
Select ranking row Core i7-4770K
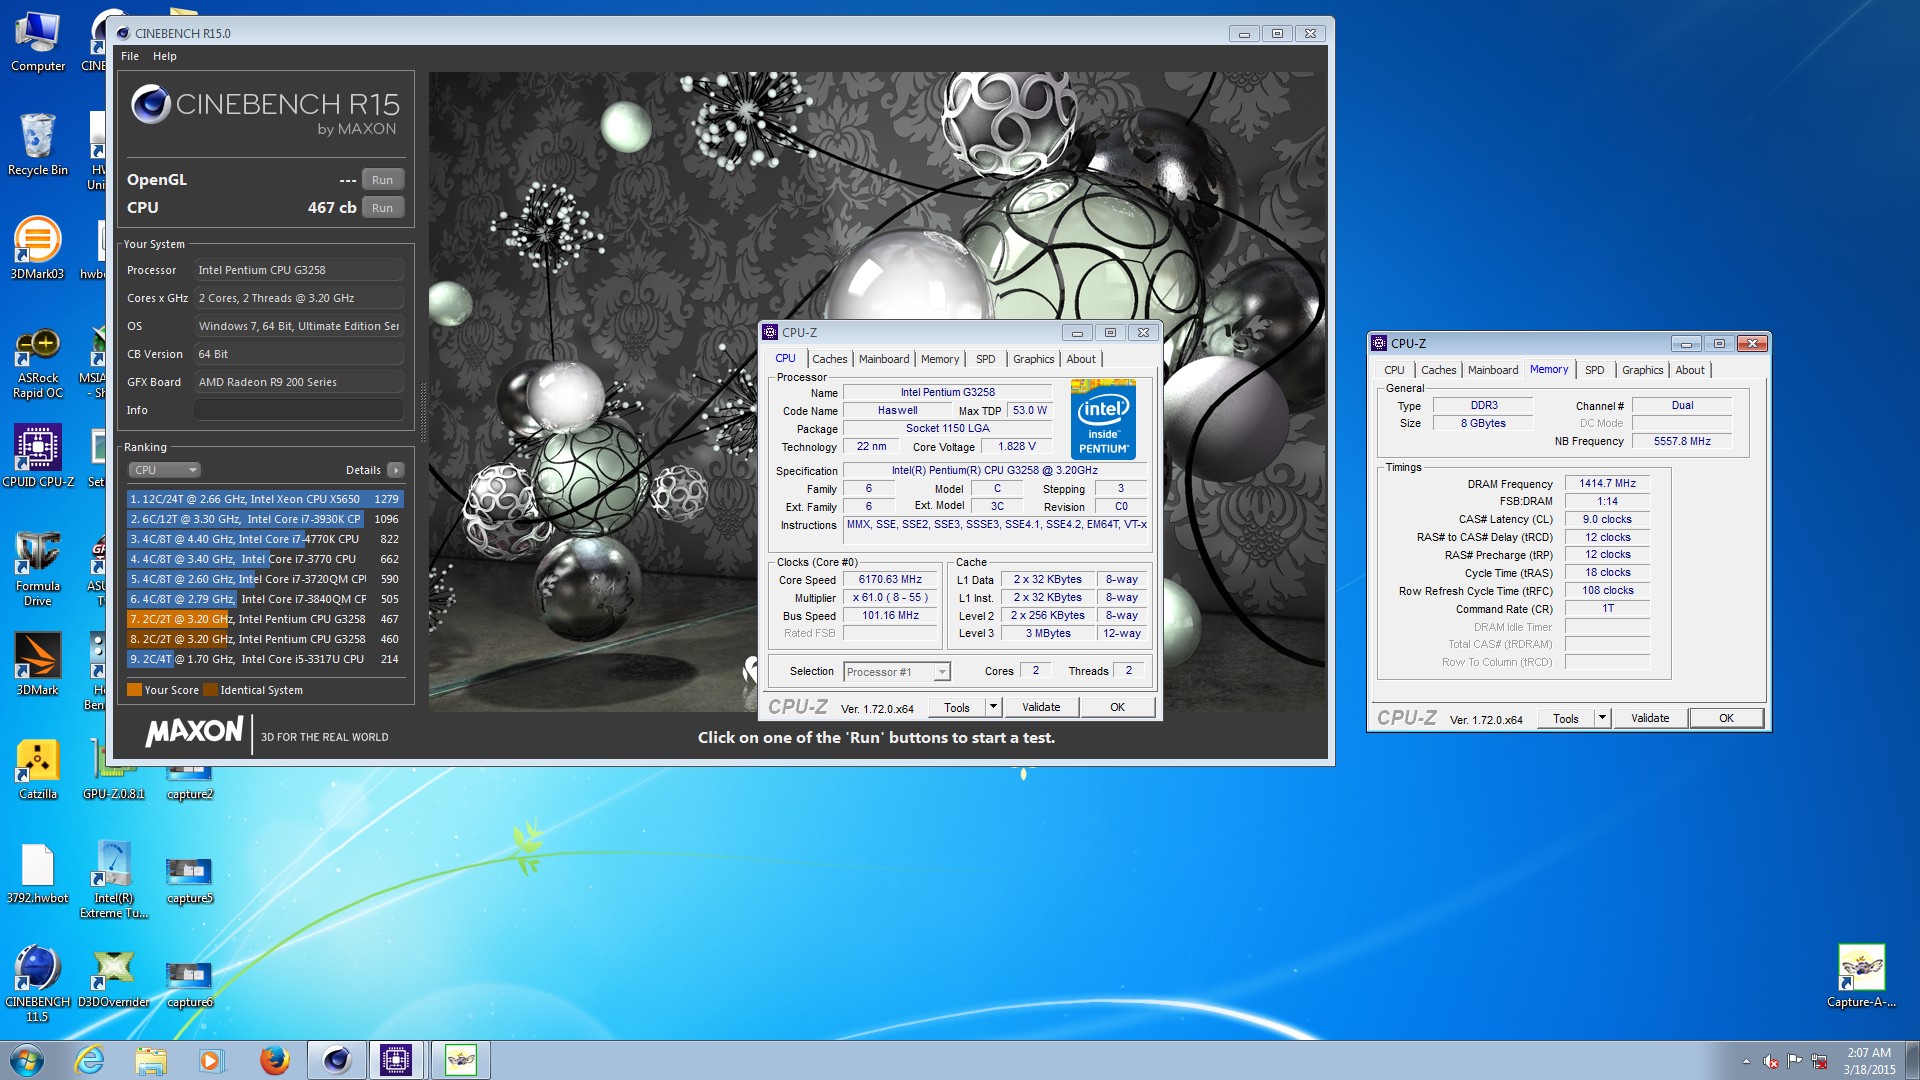(265, 539)
